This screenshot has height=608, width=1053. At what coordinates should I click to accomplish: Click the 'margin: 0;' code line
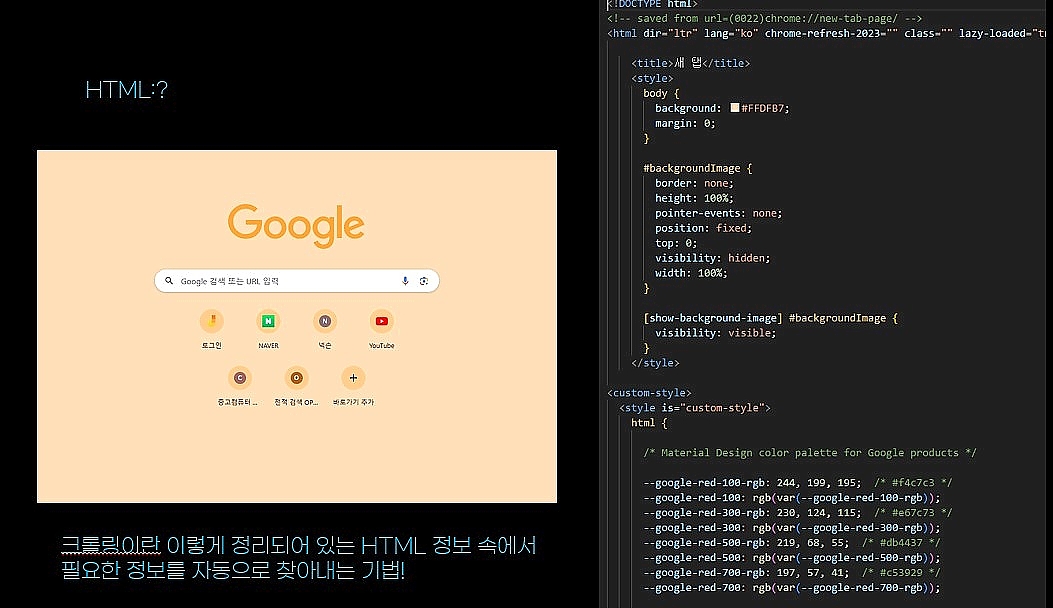685,123
